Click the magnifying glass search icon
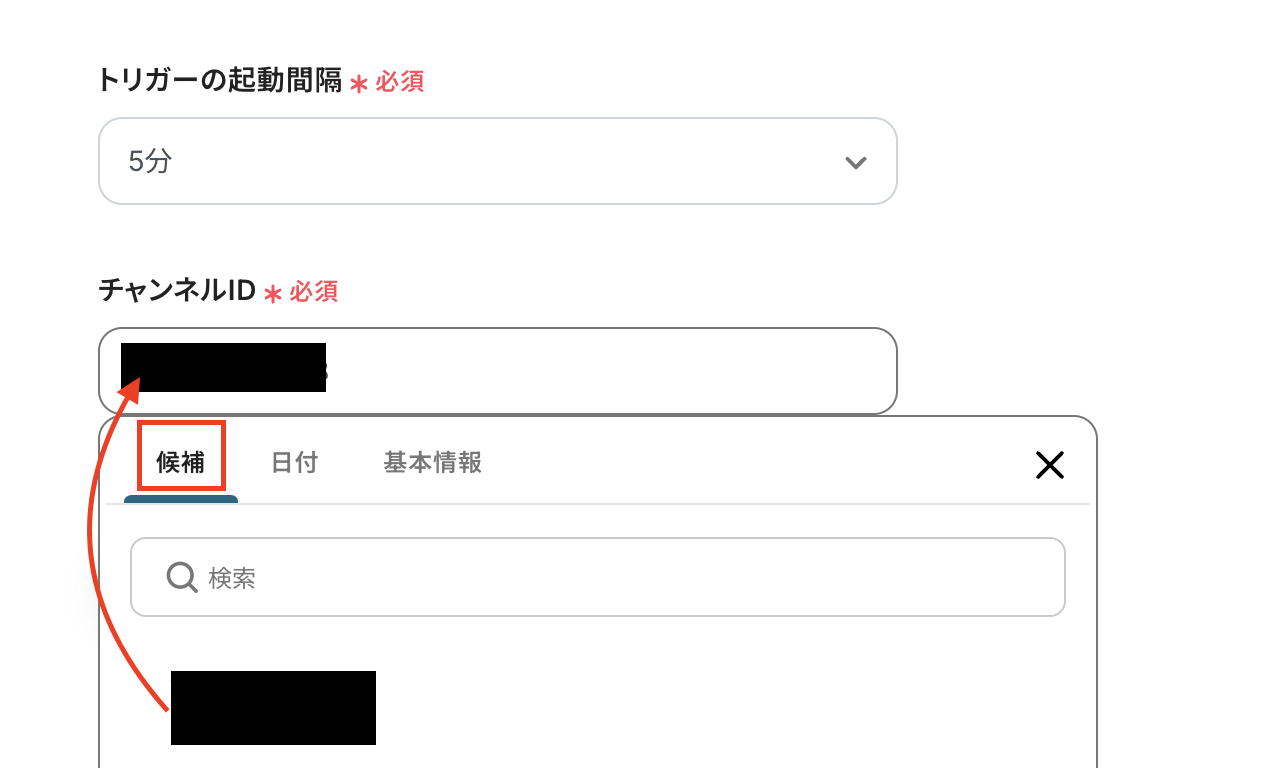 click(182, 577)
